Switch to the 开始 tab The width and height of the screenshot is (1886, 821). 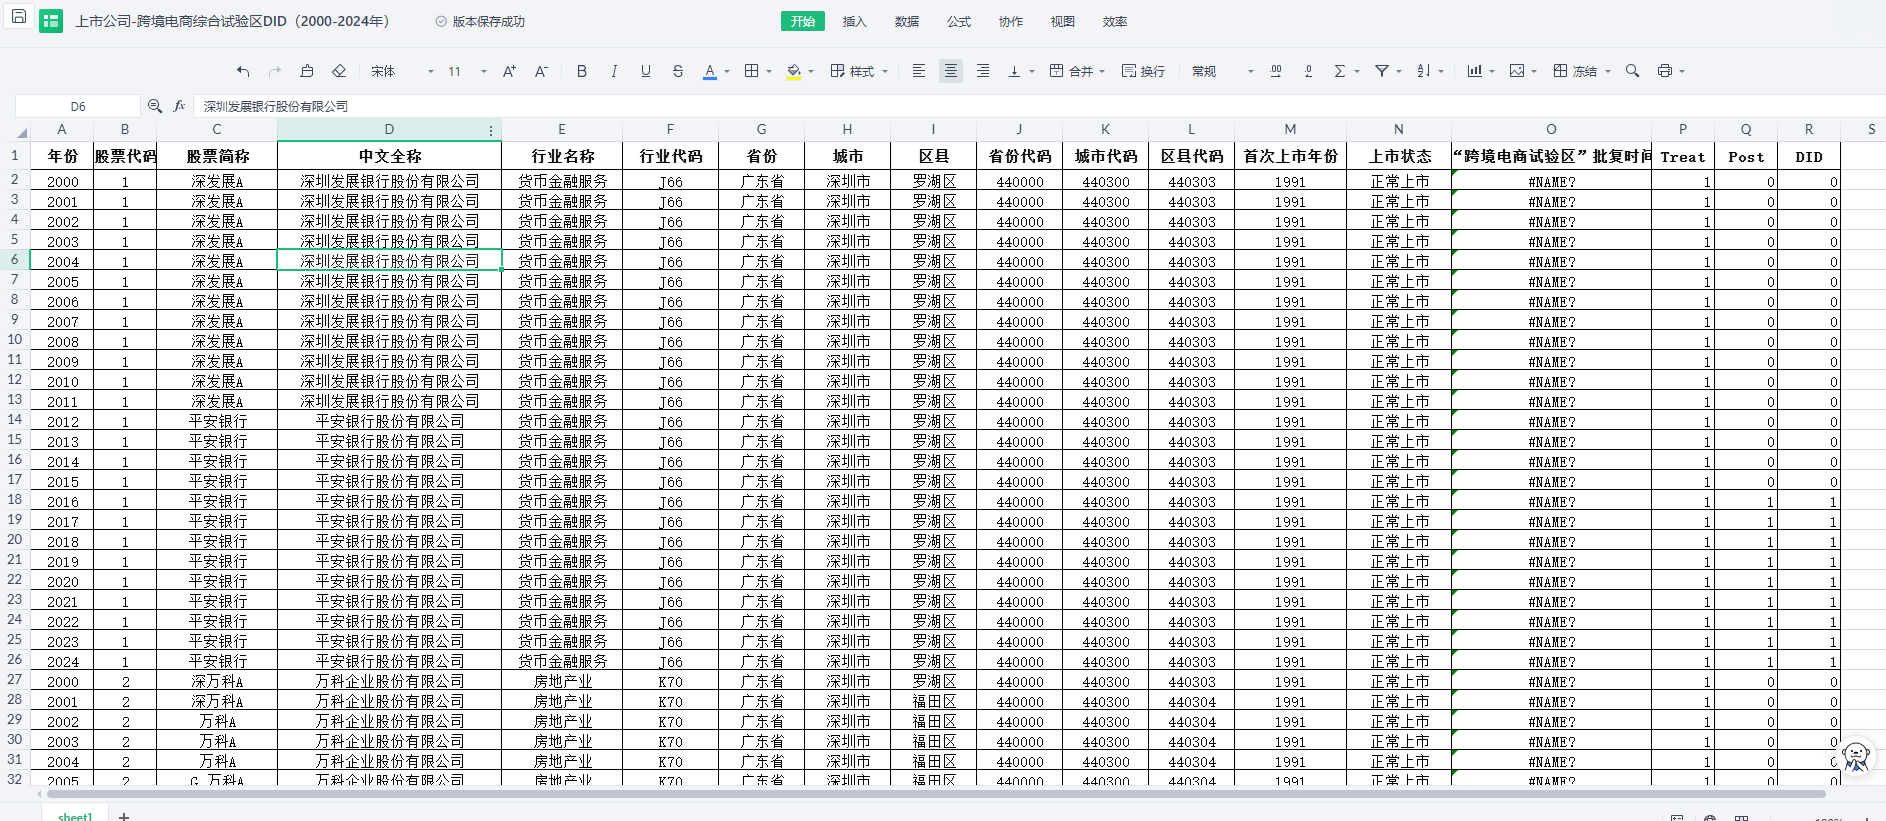coord(803,21)
